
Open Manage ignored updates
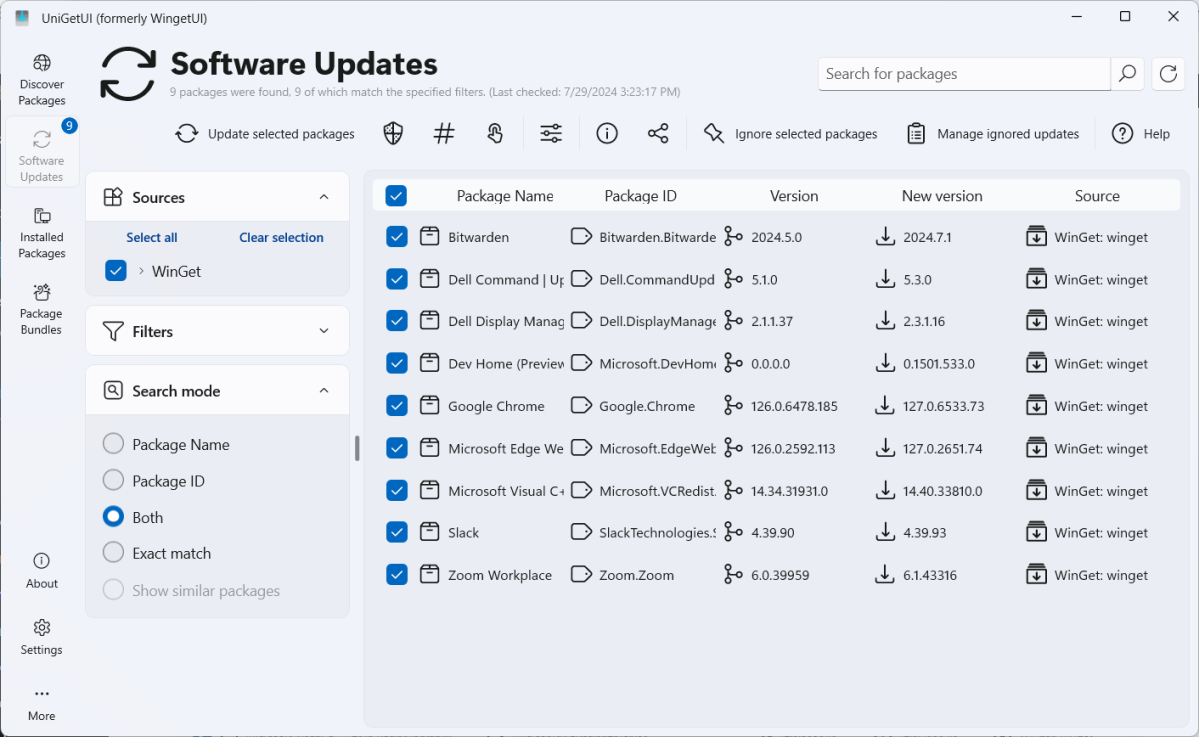click(x=992, y=134)
